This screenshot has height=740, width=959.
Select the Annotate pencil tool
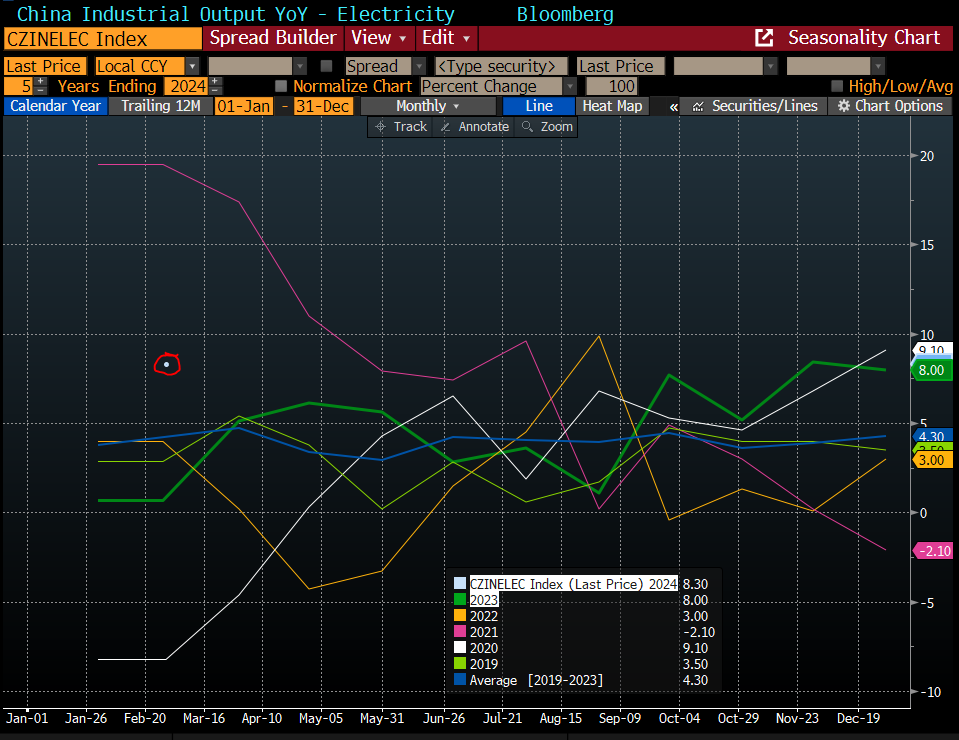475,127
